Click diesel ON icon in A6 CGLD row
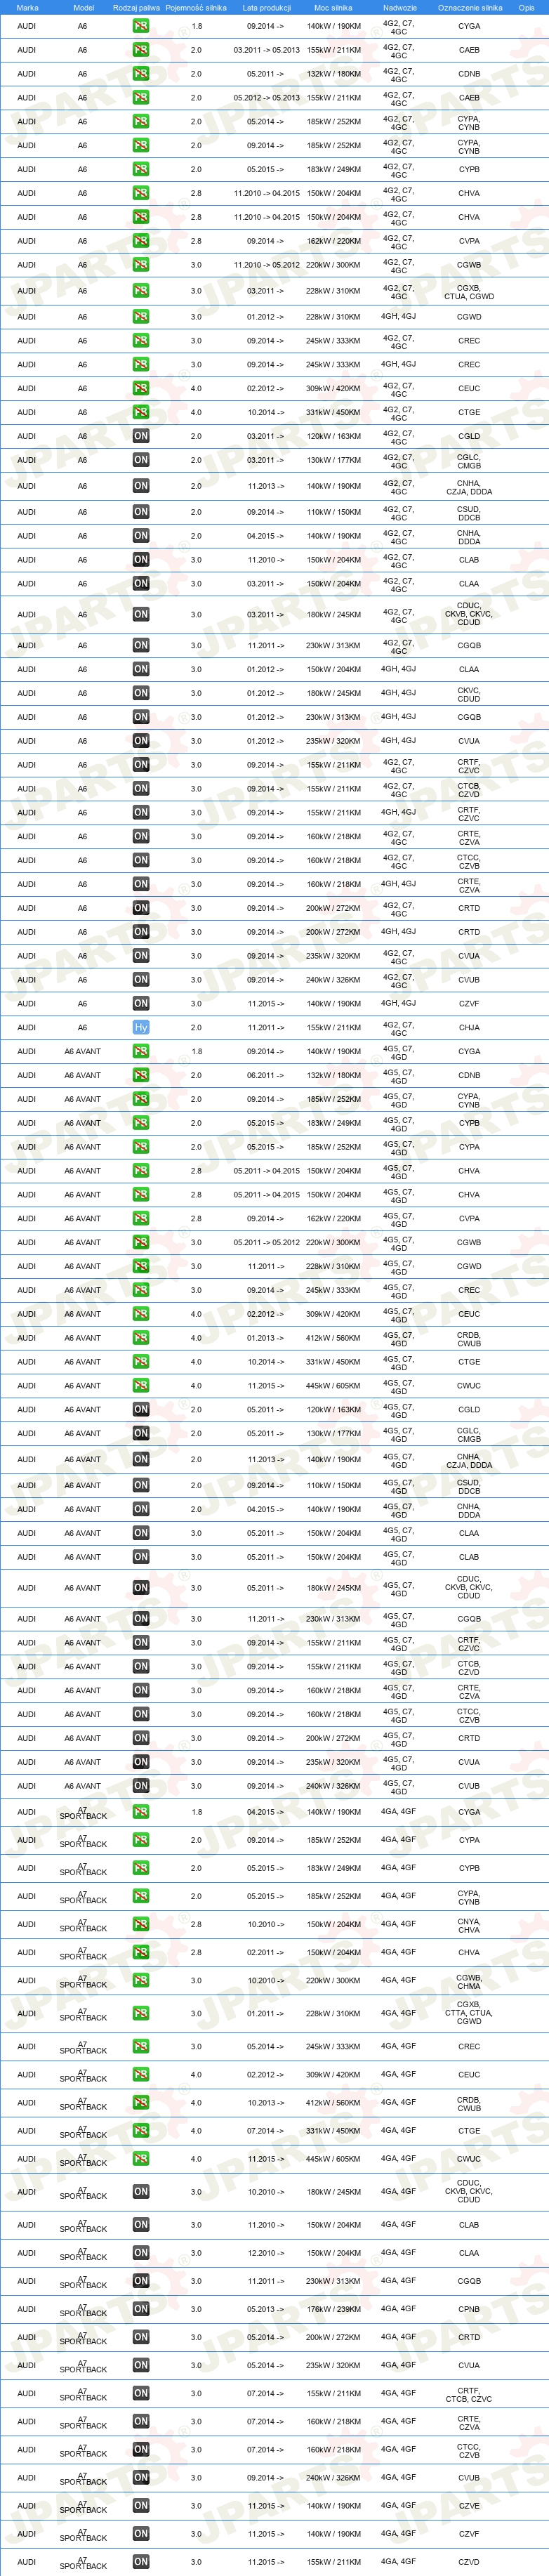This screenshot has height=2576, width=549. click(x=141, y=436)
